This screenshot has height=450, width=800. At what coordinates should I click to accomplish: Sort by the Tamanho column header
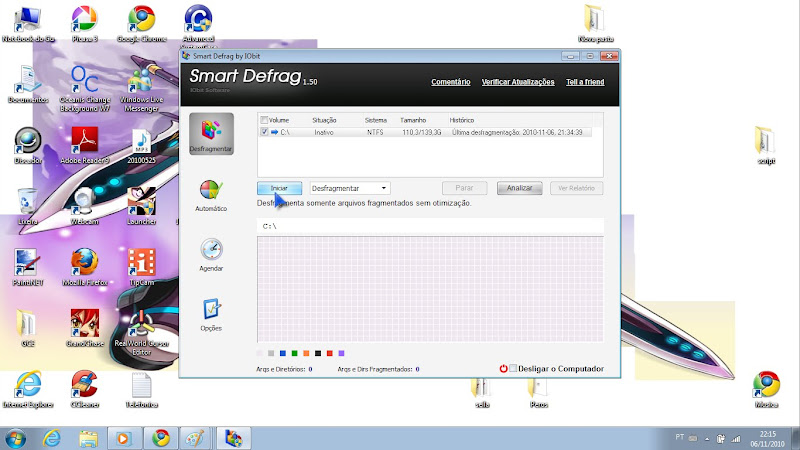(413, 120)
